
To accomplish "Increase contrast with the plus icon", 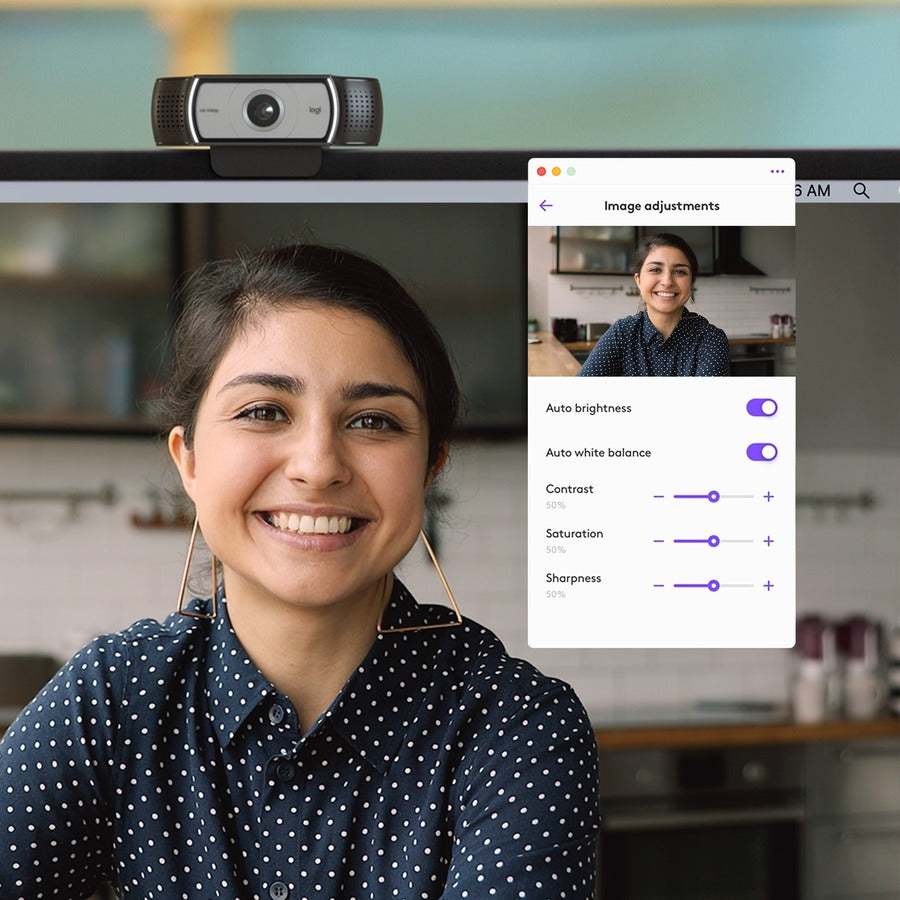I will click(768, 497).
